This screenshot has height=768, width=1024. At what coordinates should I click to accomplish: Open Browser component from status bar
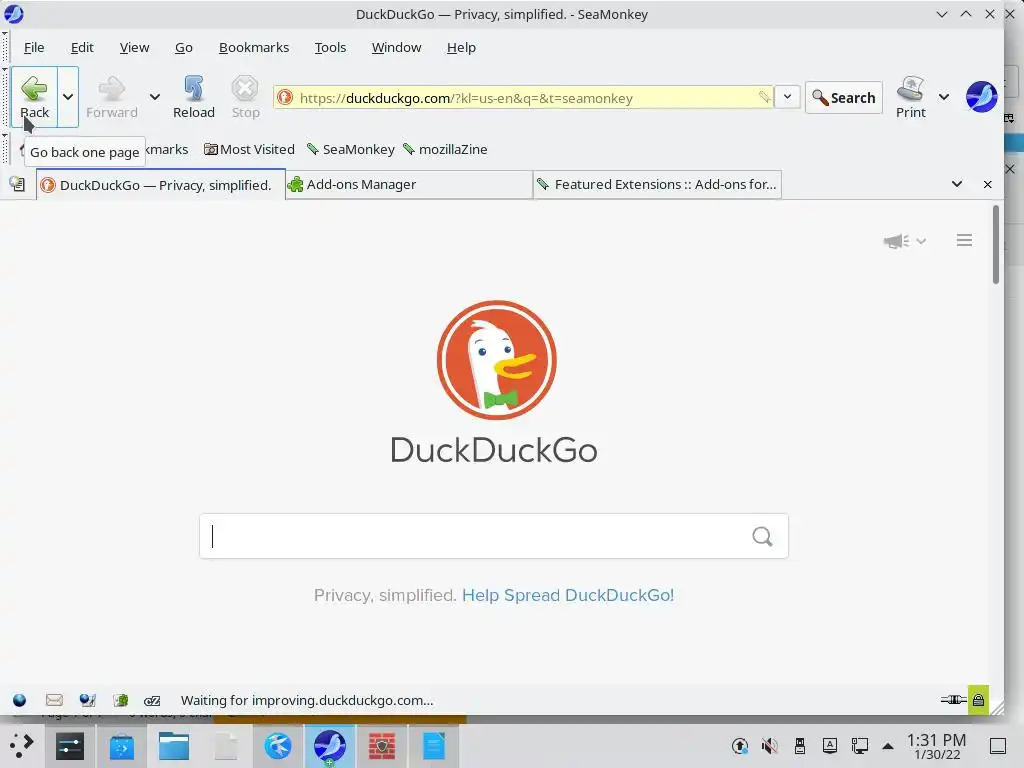(20, 701)
